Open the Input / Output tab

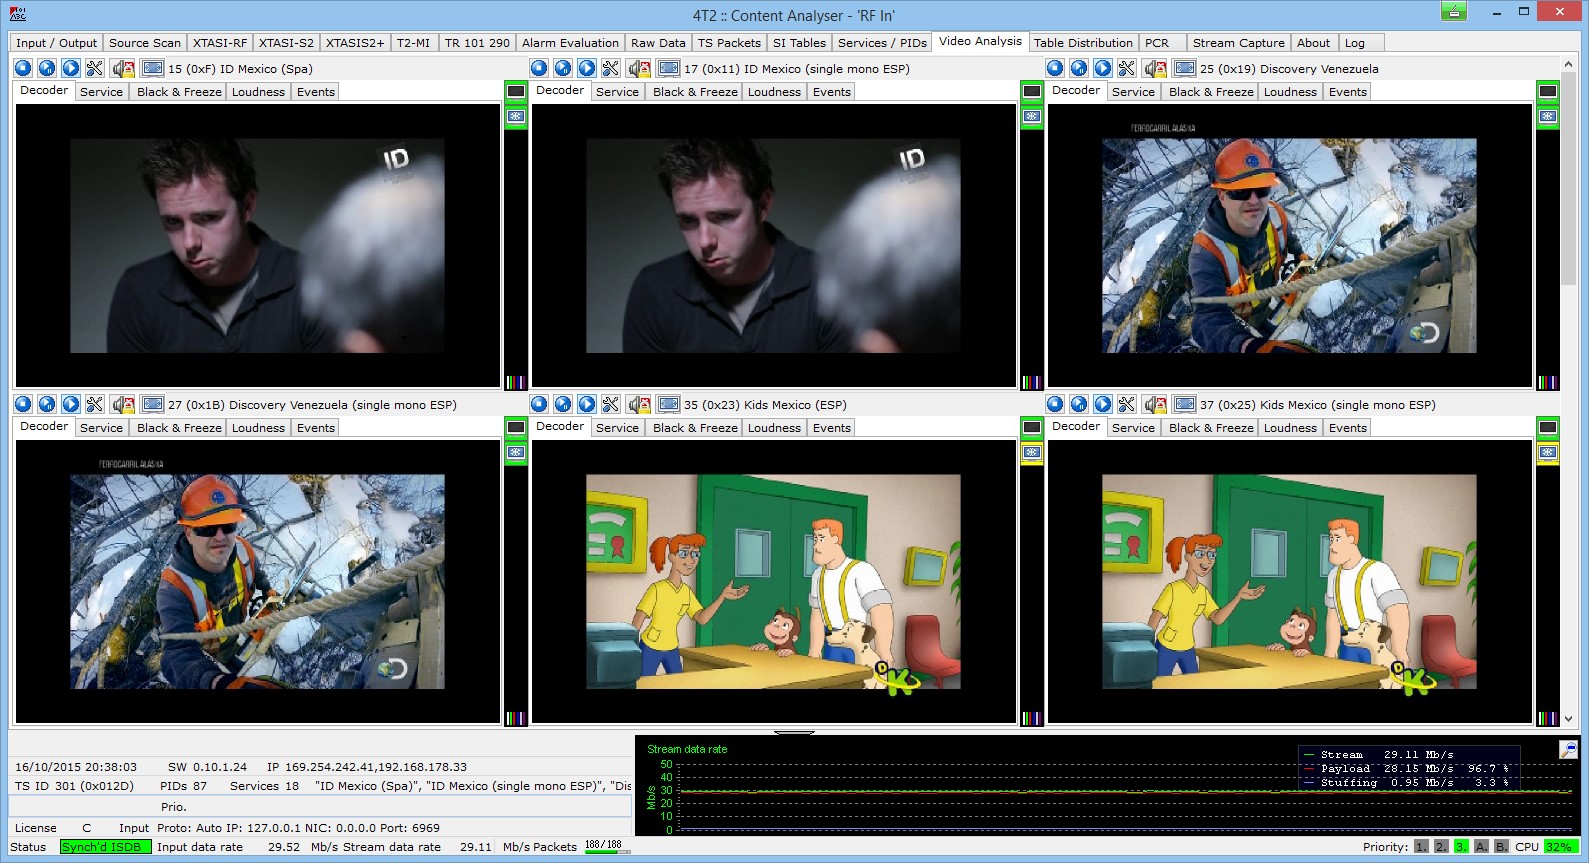click(x=56, y=43)
